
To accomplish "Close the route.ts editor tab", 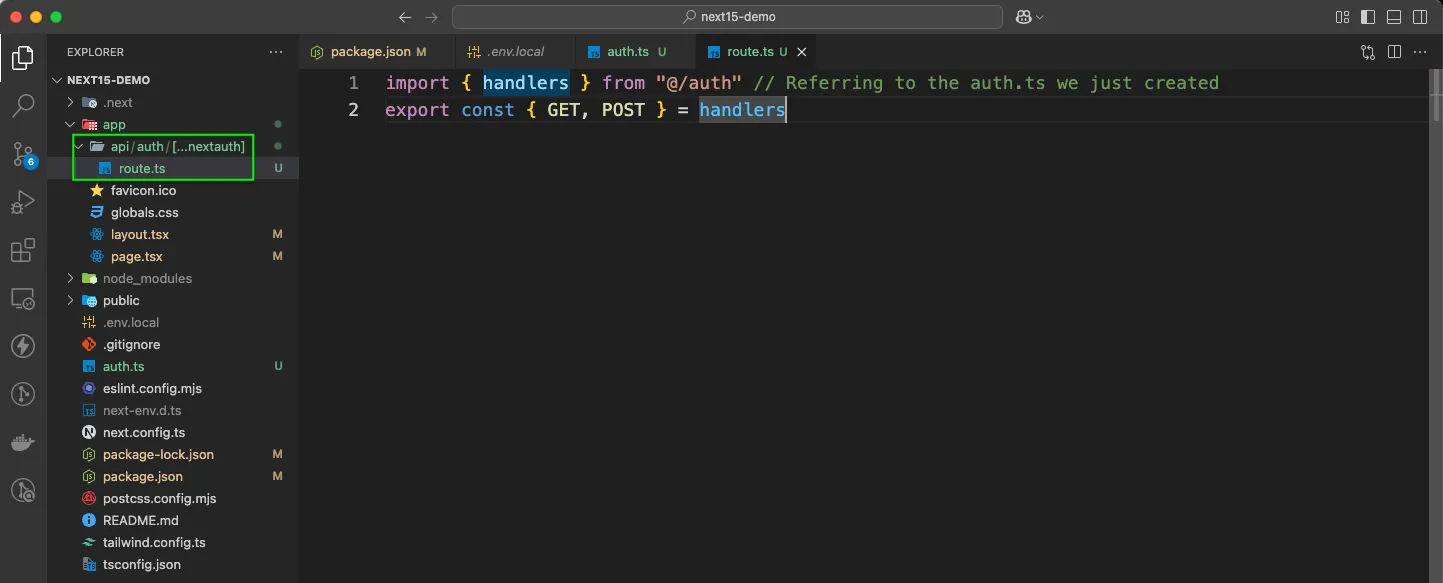I will pos(801,52).
